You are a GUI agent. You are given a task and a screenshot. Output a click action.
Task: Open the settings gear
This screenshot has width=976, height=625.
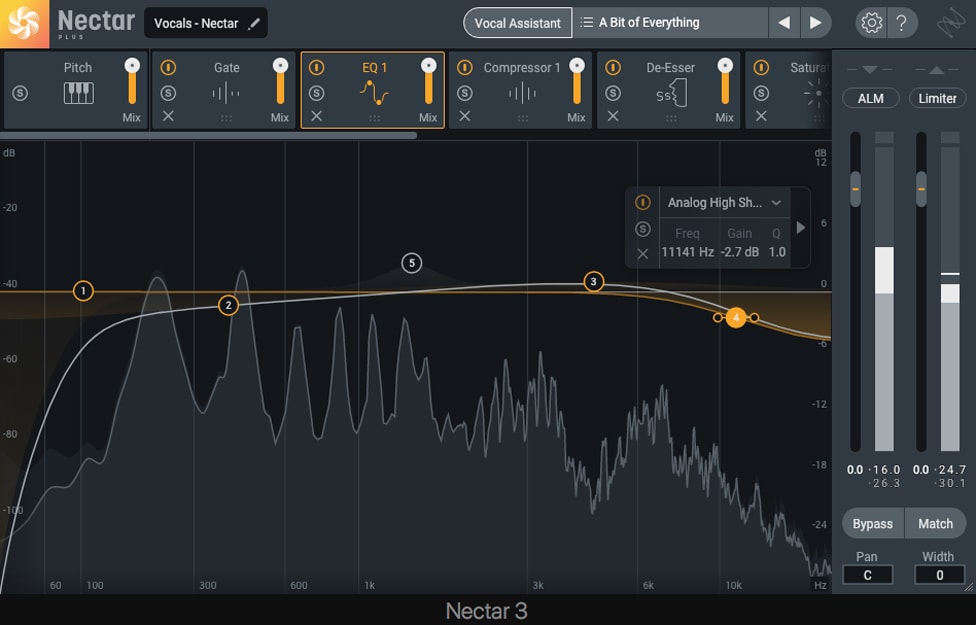(x=871, y=23)
